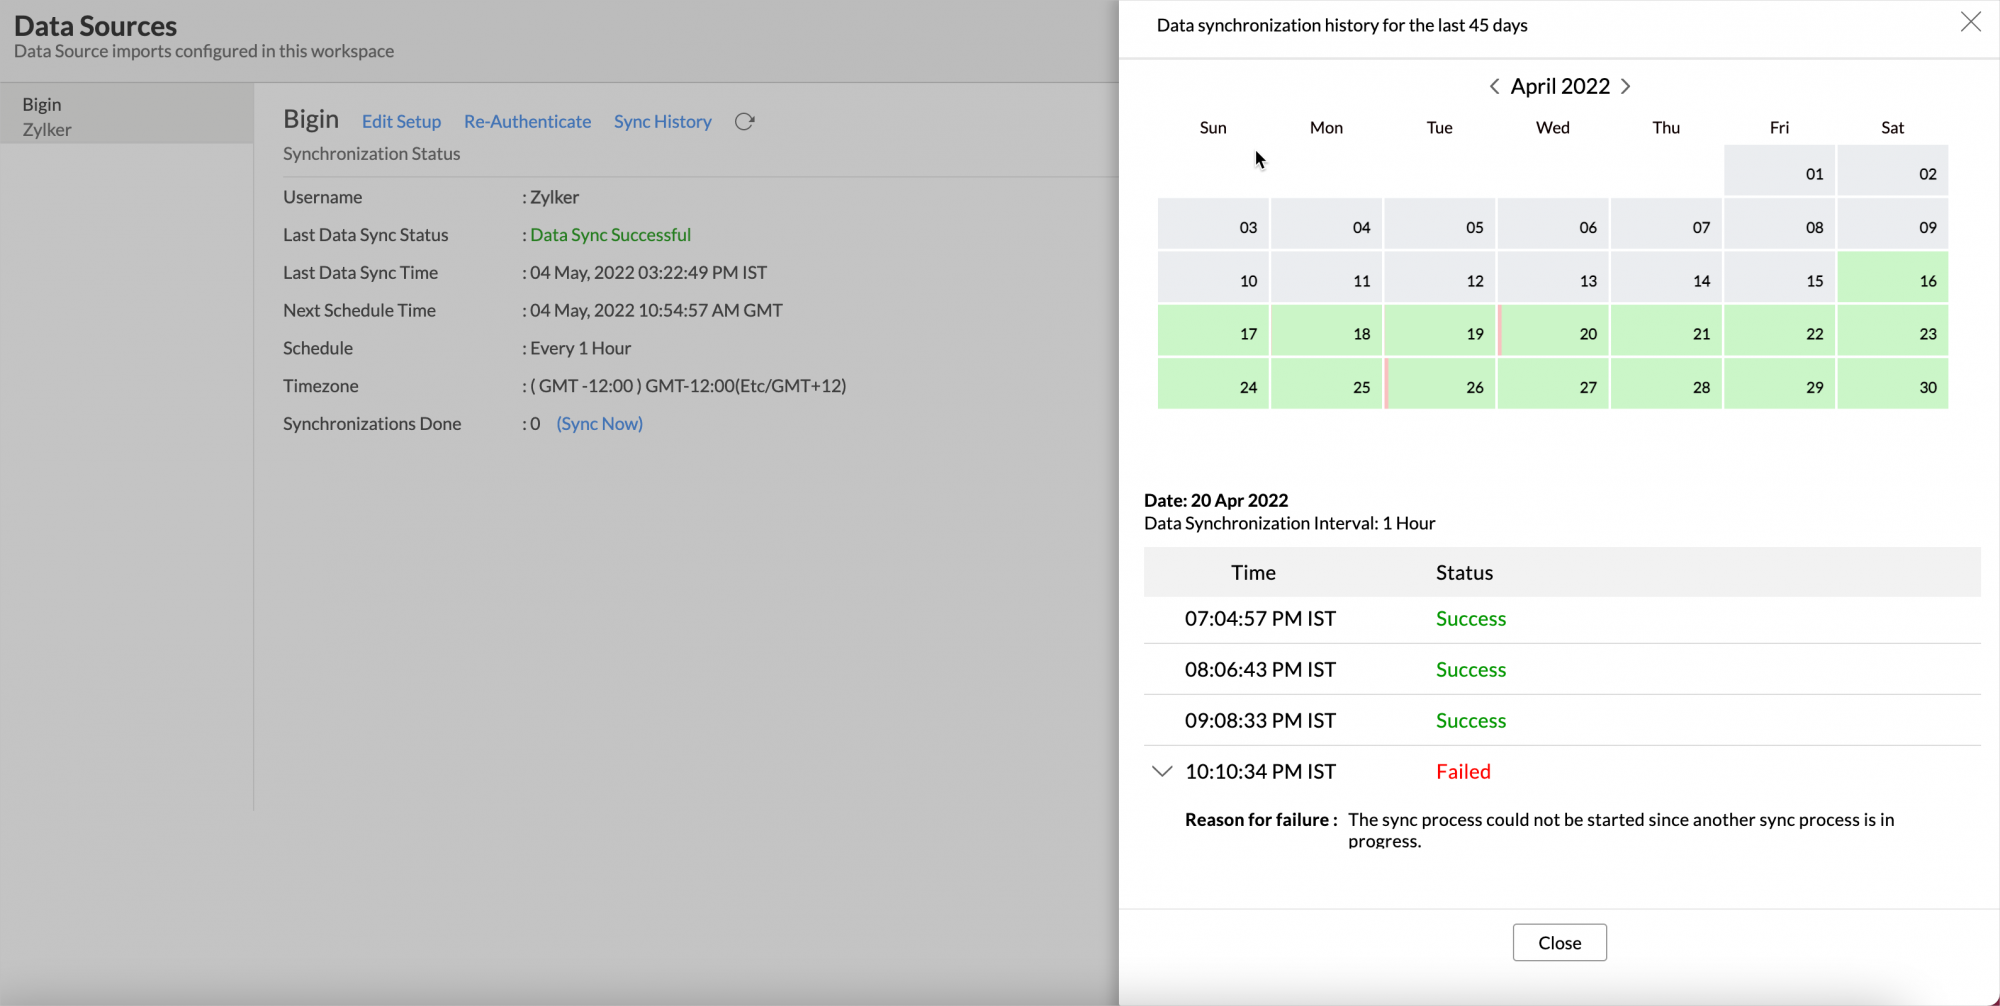
Task: Select April 22 on the calendar
Action: click(1780, 331)
